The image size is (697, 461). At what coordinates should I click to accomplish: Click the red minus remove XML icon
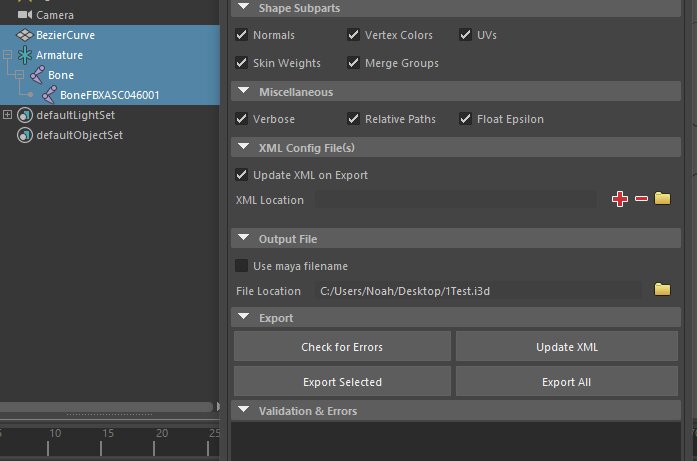pos(641,199)
